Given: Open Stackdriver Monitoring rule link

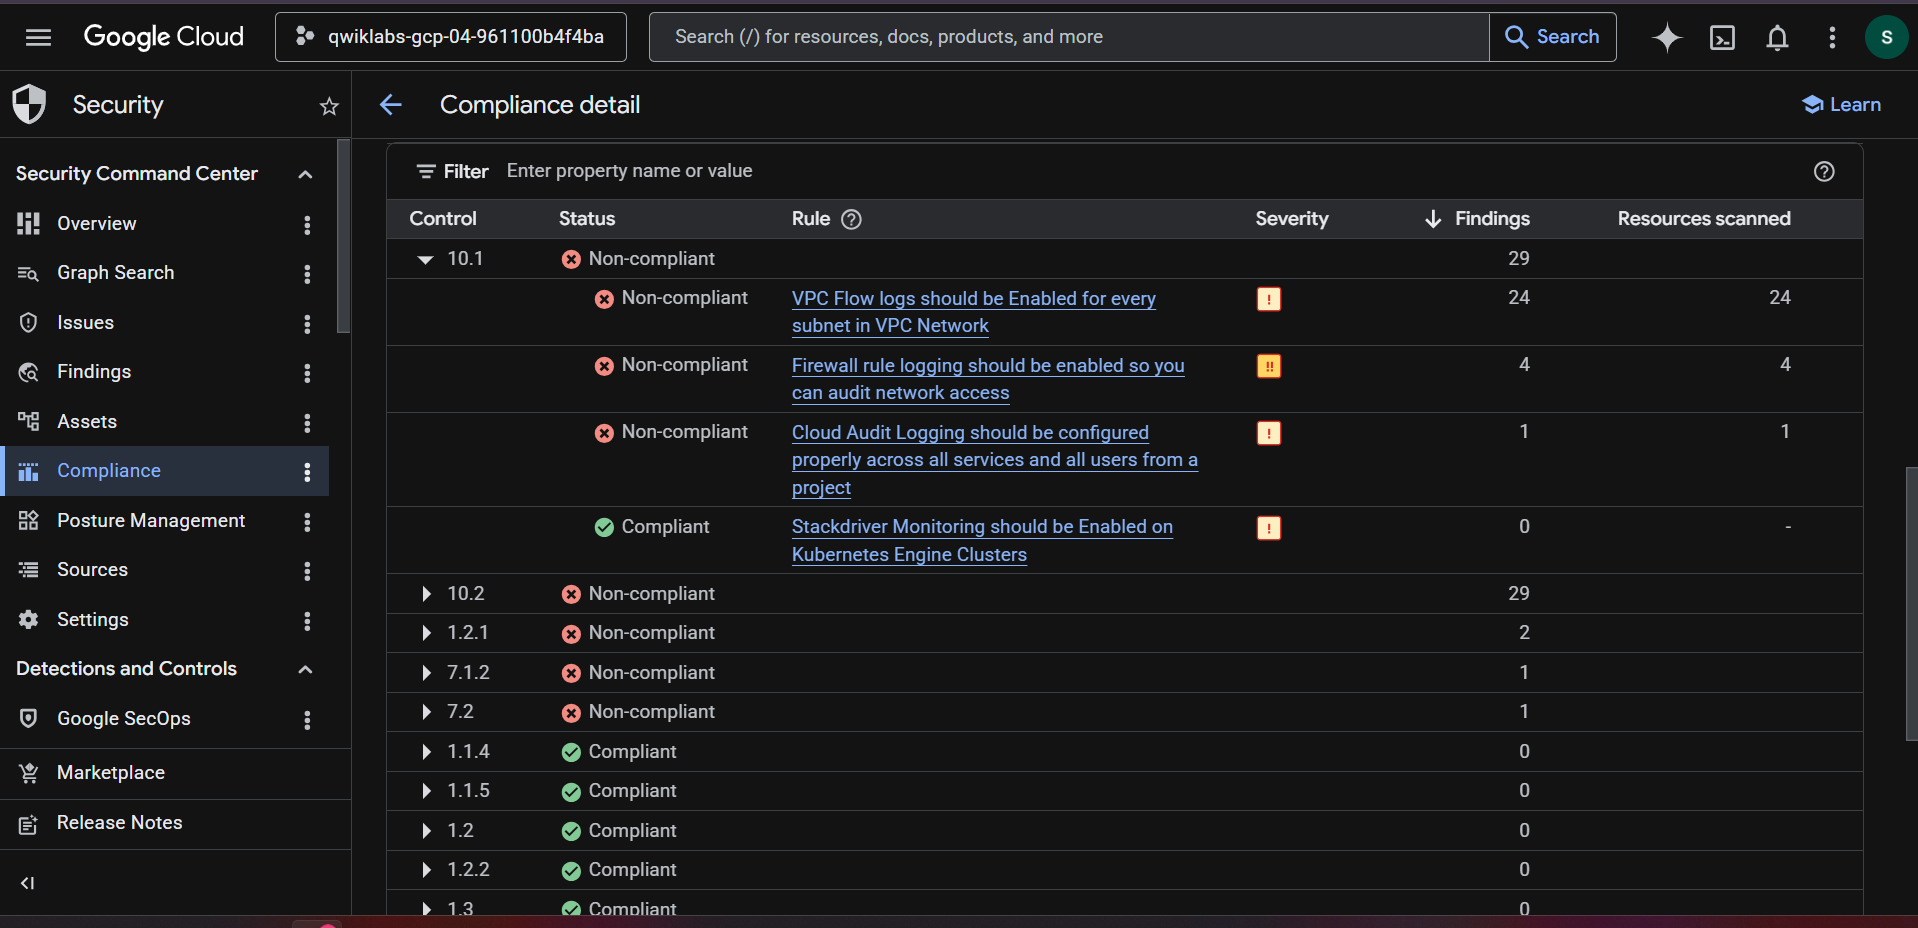Looking at the screenshot, I should [982, 541].
